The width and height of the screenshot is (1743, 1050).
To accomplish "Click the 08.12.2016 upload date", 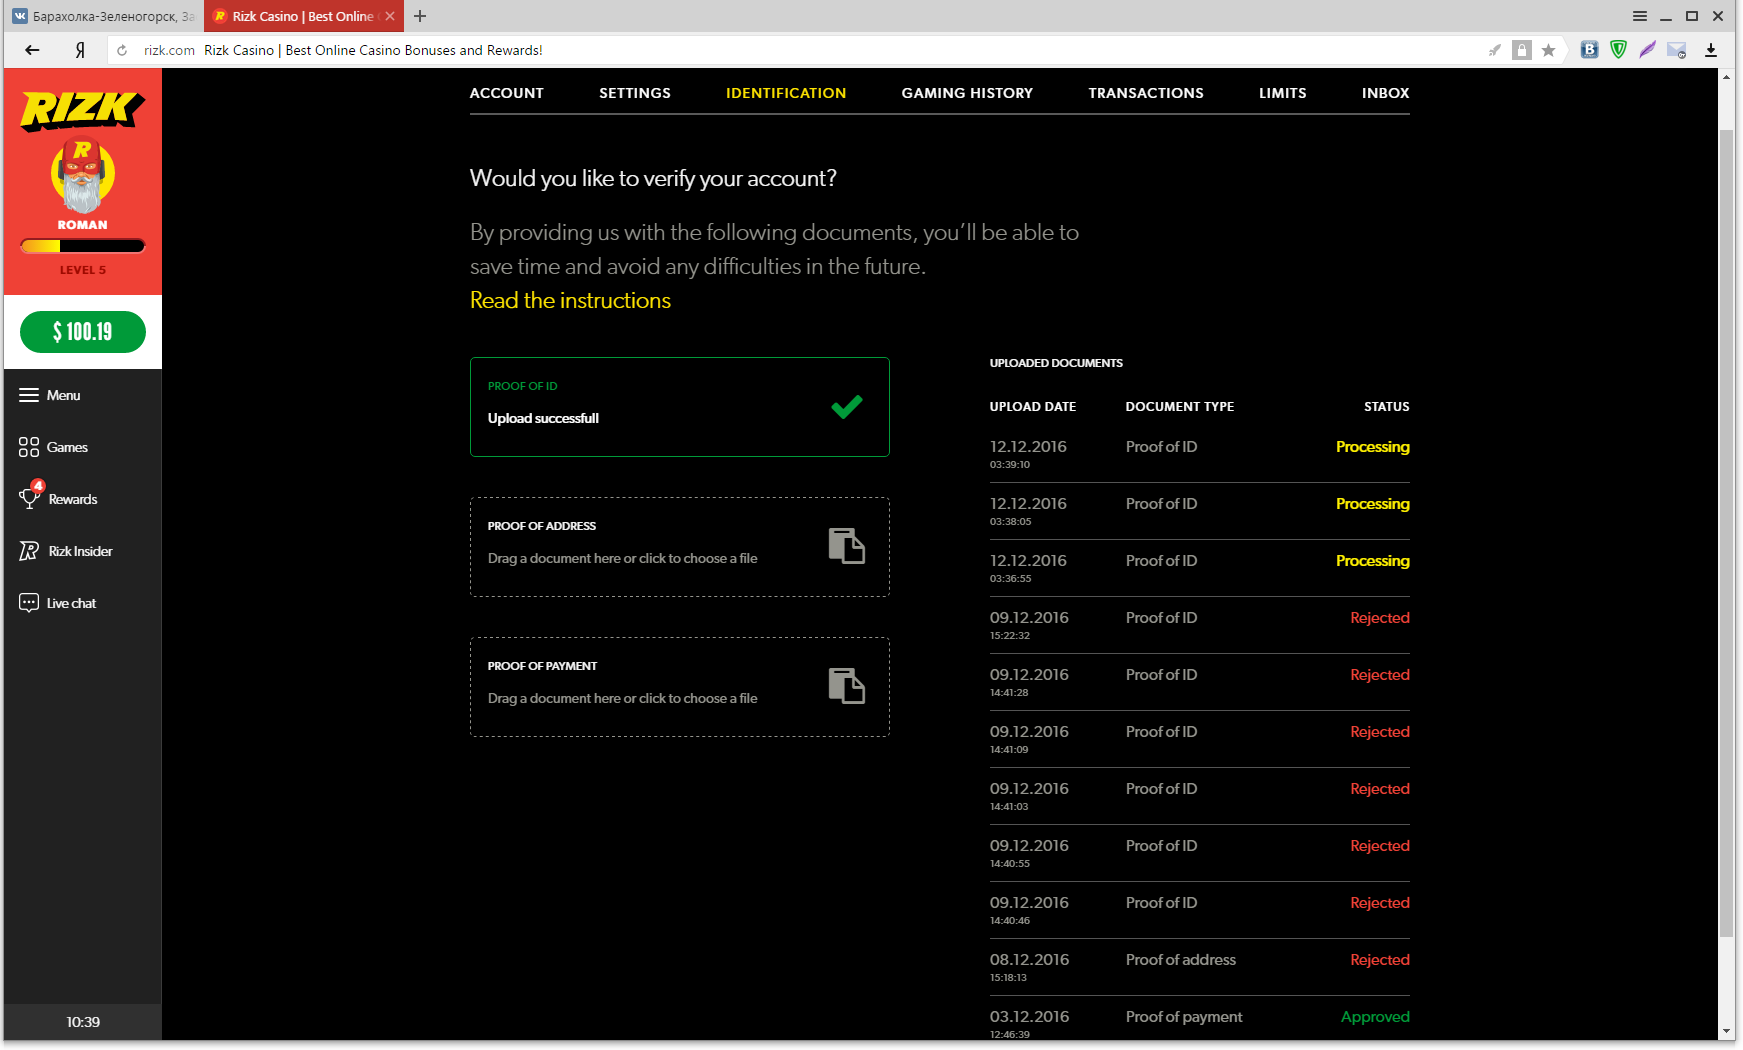I will [x=1029, y=960].
